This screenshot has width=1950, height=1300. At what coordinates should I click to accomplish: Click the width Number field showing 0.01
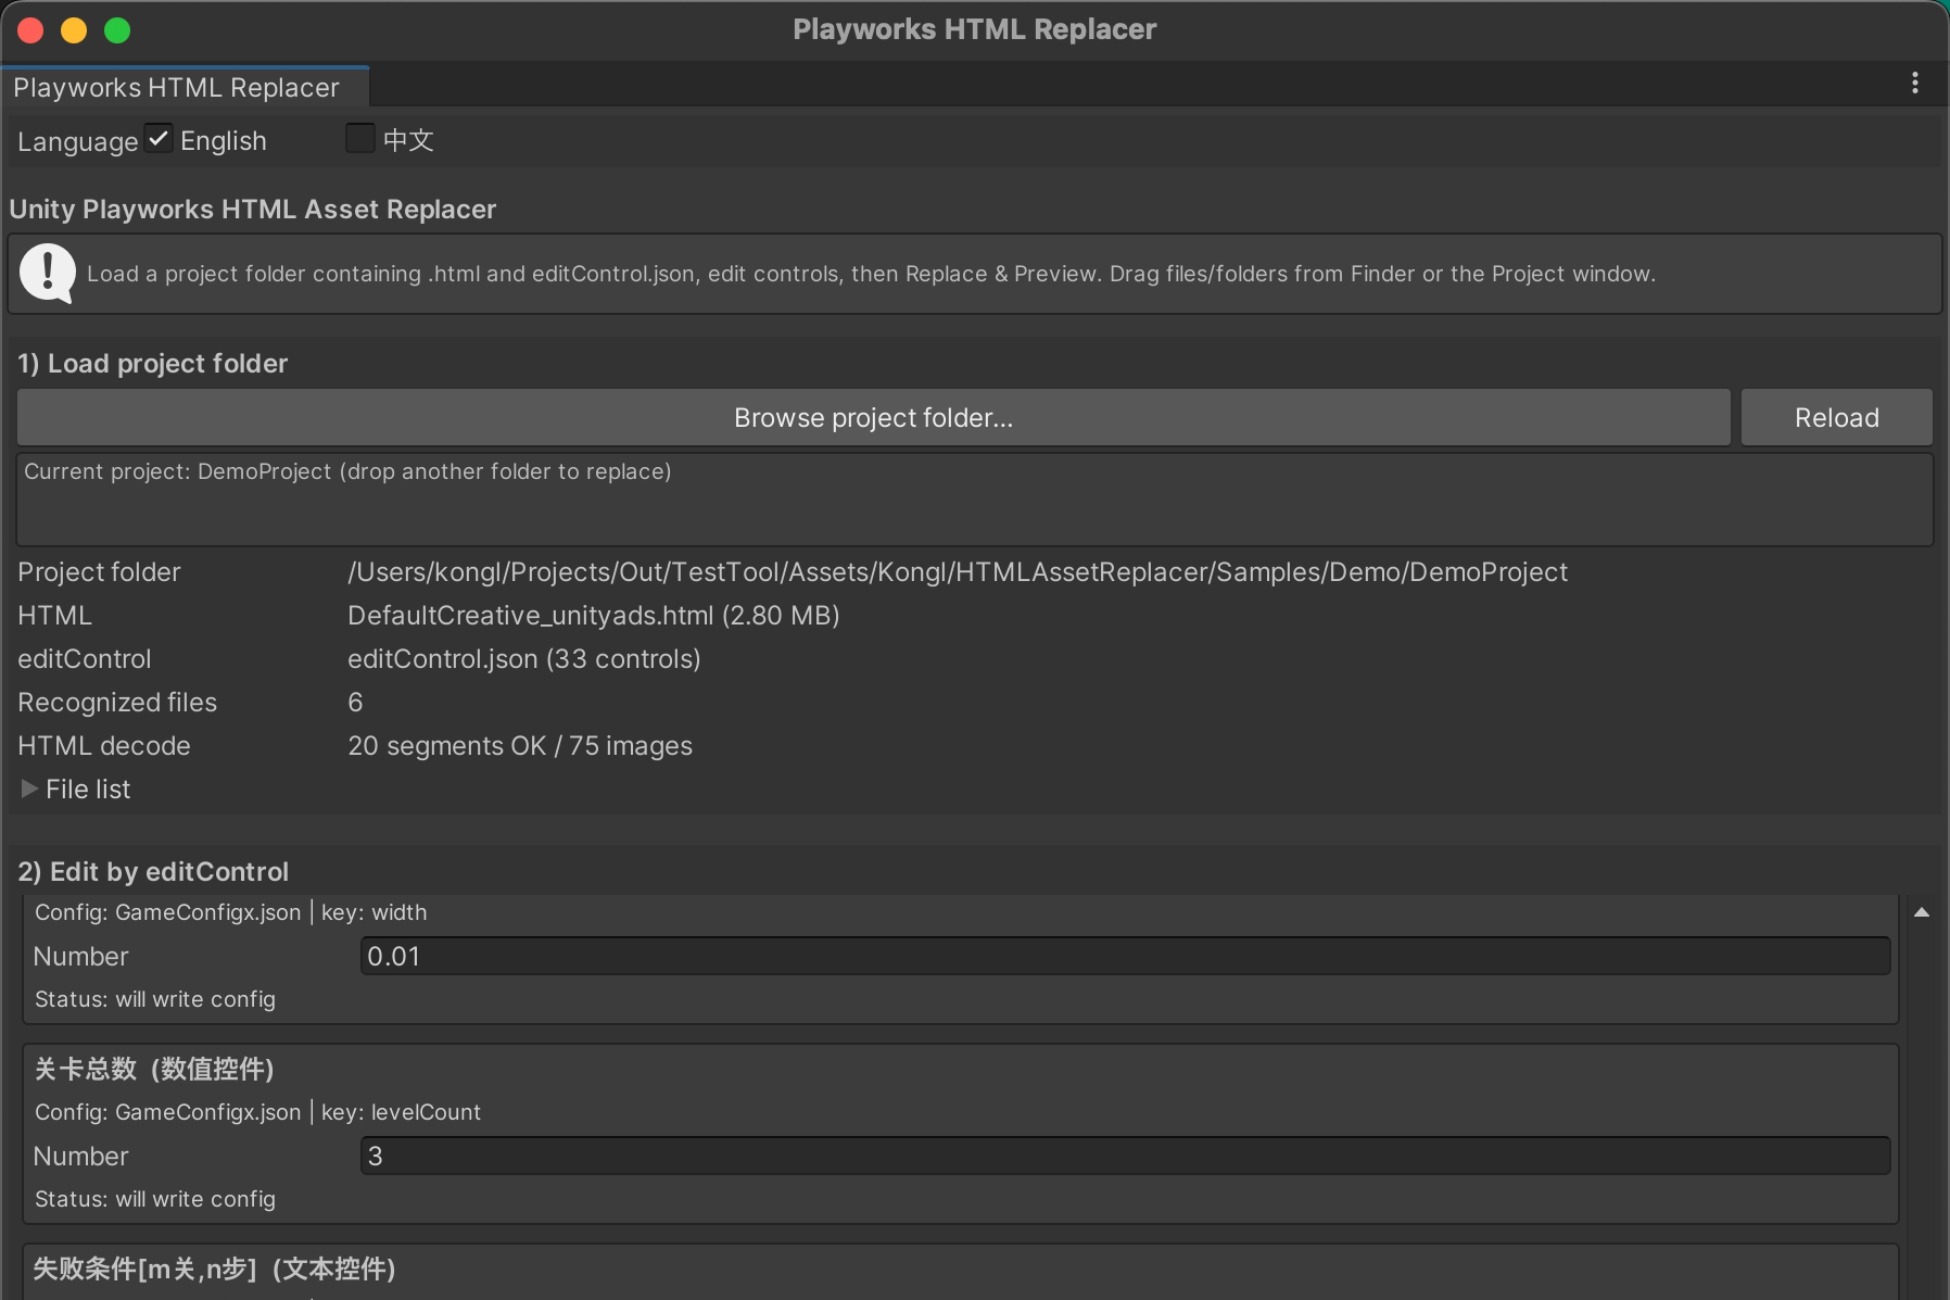coord(1125,956)
